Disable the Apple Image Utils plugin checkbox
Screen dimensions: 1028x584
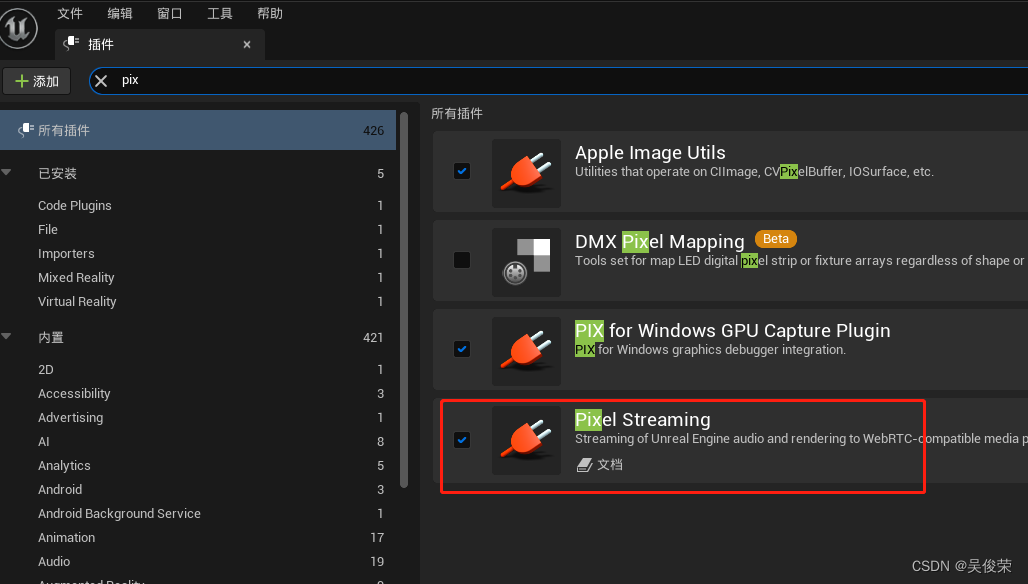[462, 171]
